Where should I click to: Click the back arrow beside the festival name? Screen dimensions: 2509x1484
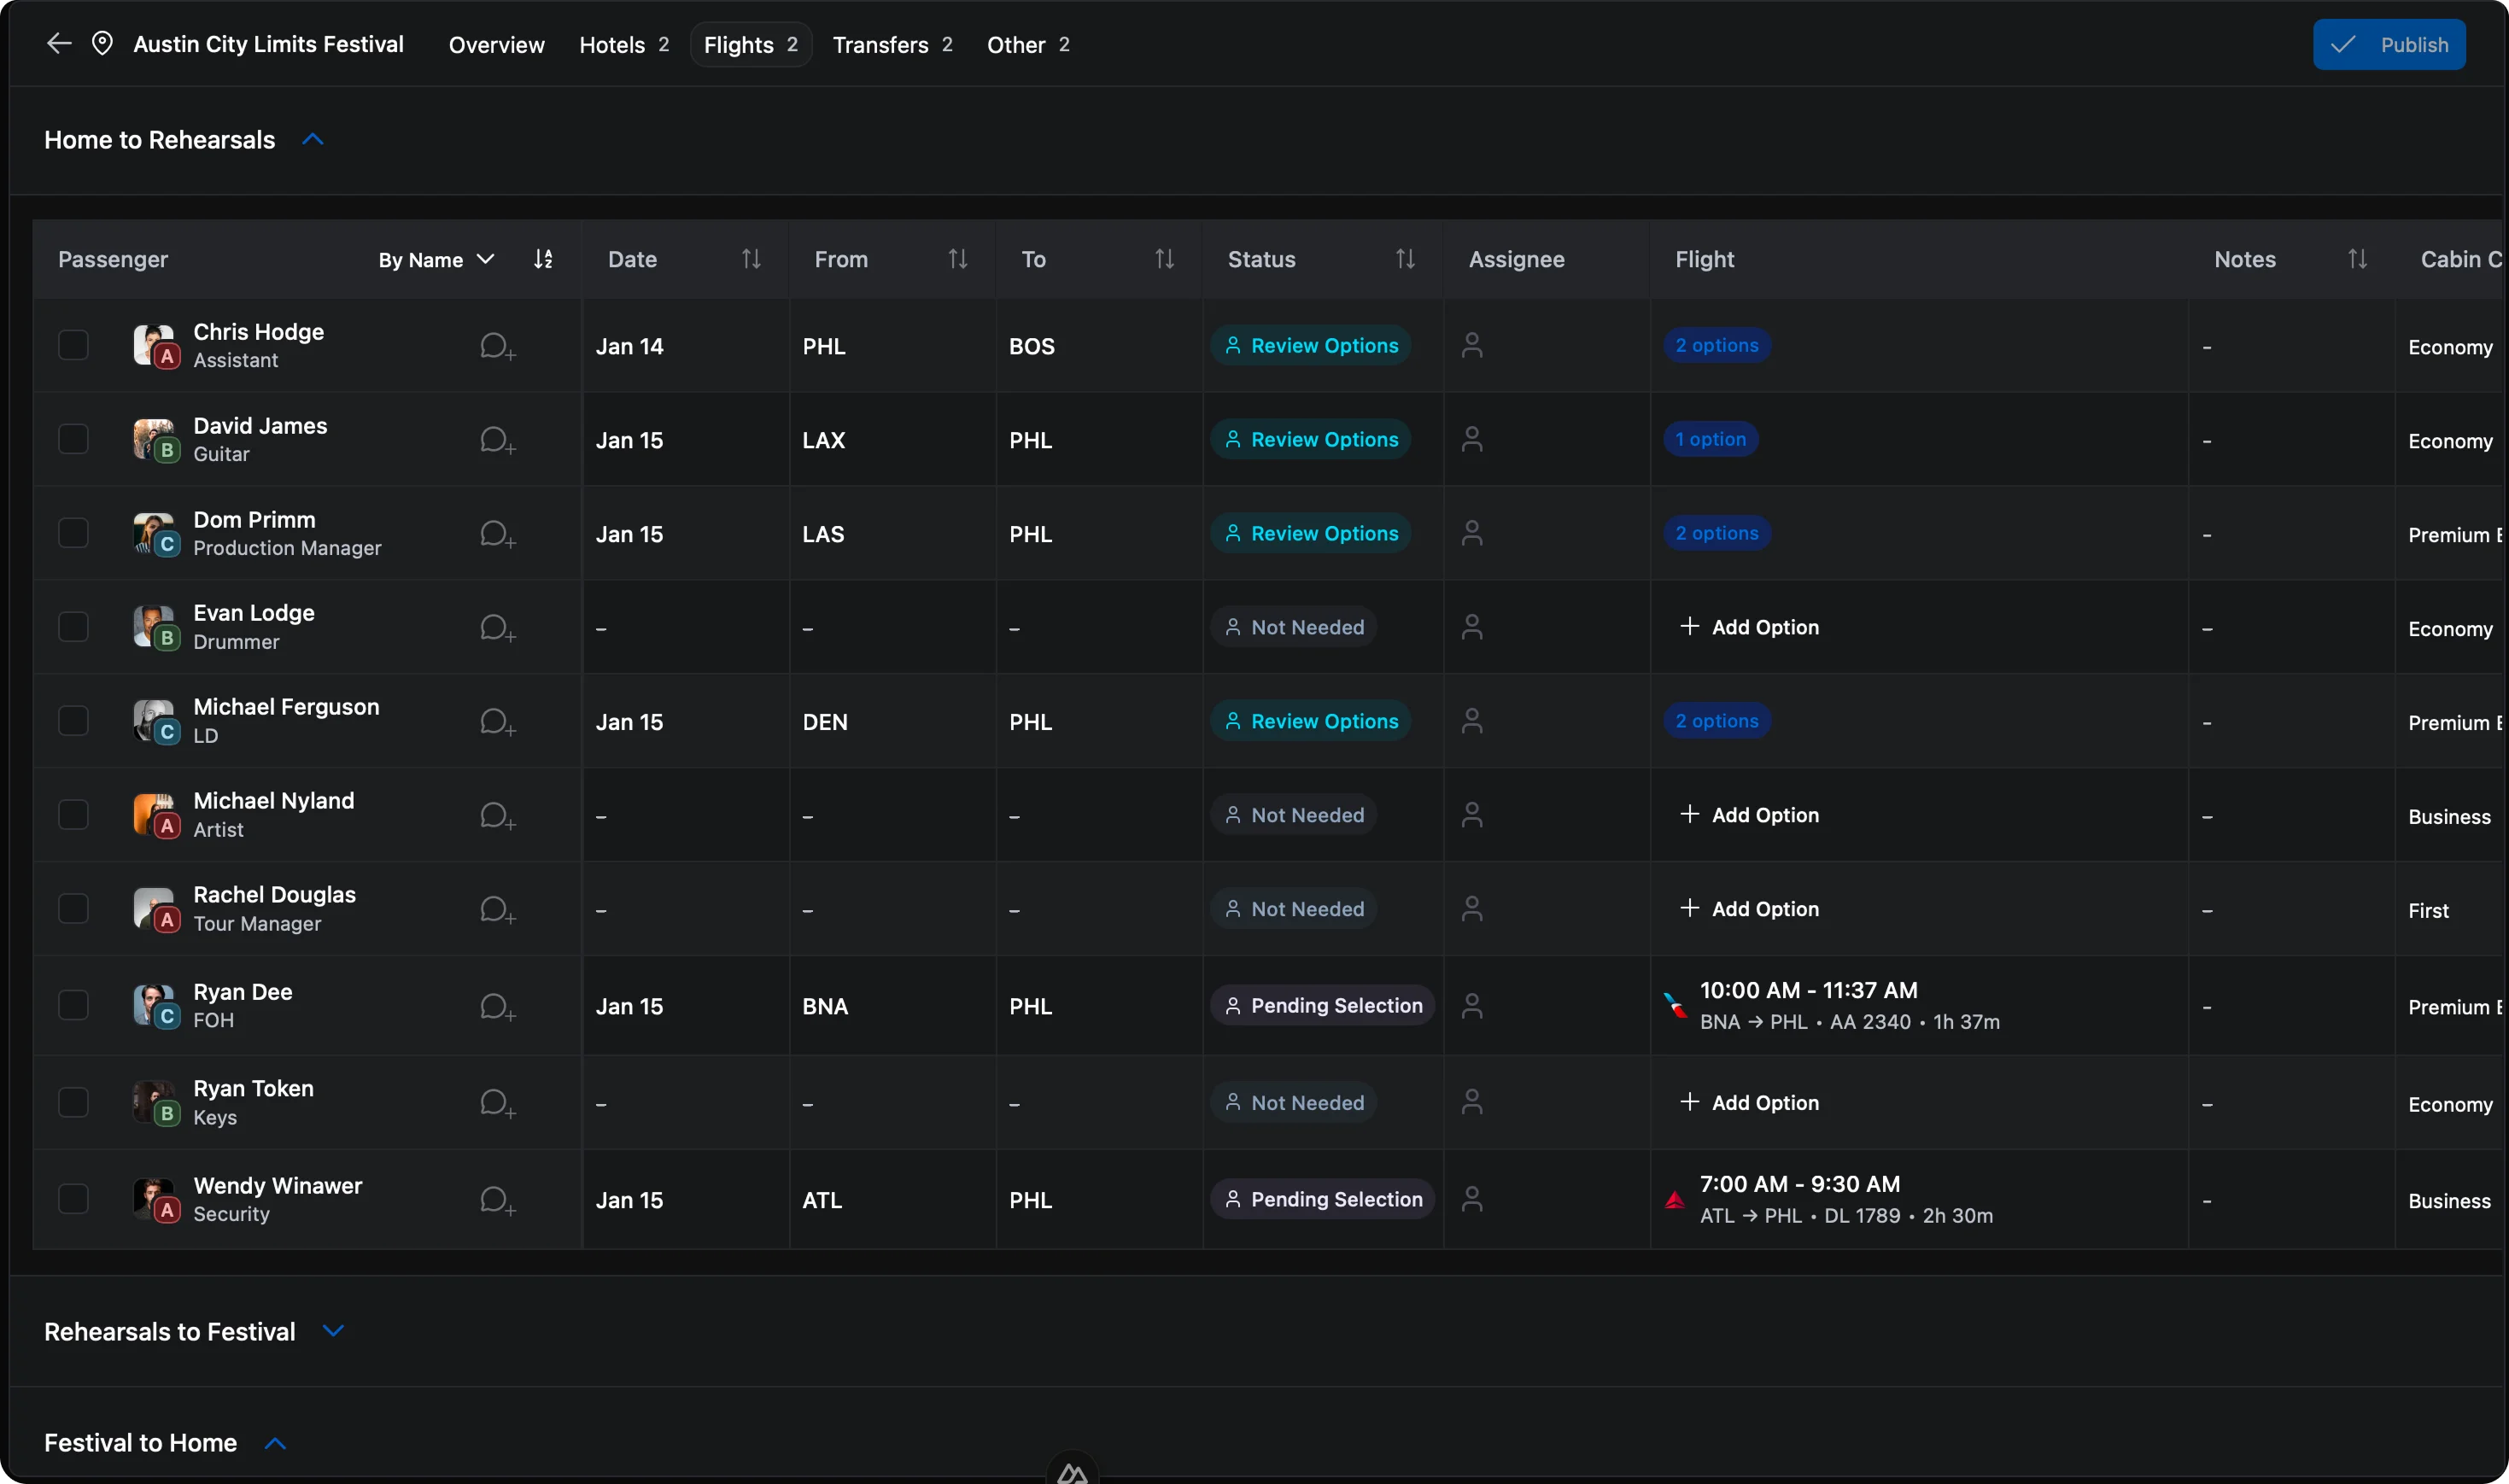(57, 43)
